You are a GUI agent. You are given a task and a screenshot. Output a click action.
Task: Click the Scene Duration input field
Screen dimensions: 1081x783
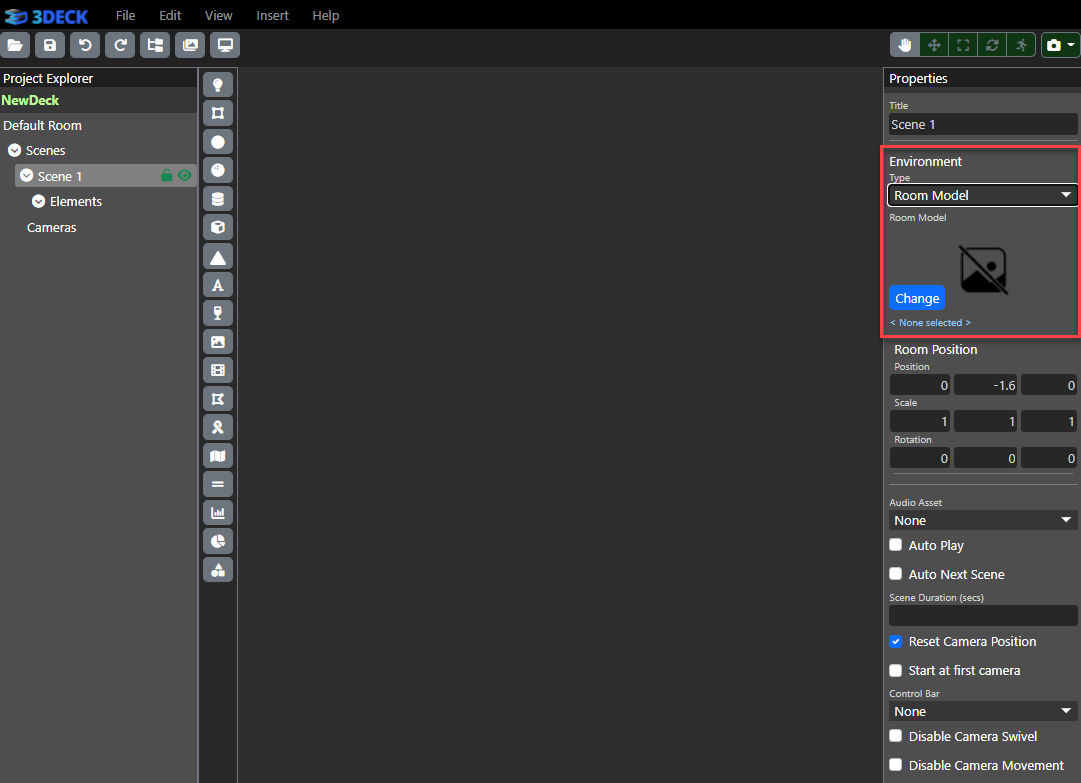coord(982,615)
